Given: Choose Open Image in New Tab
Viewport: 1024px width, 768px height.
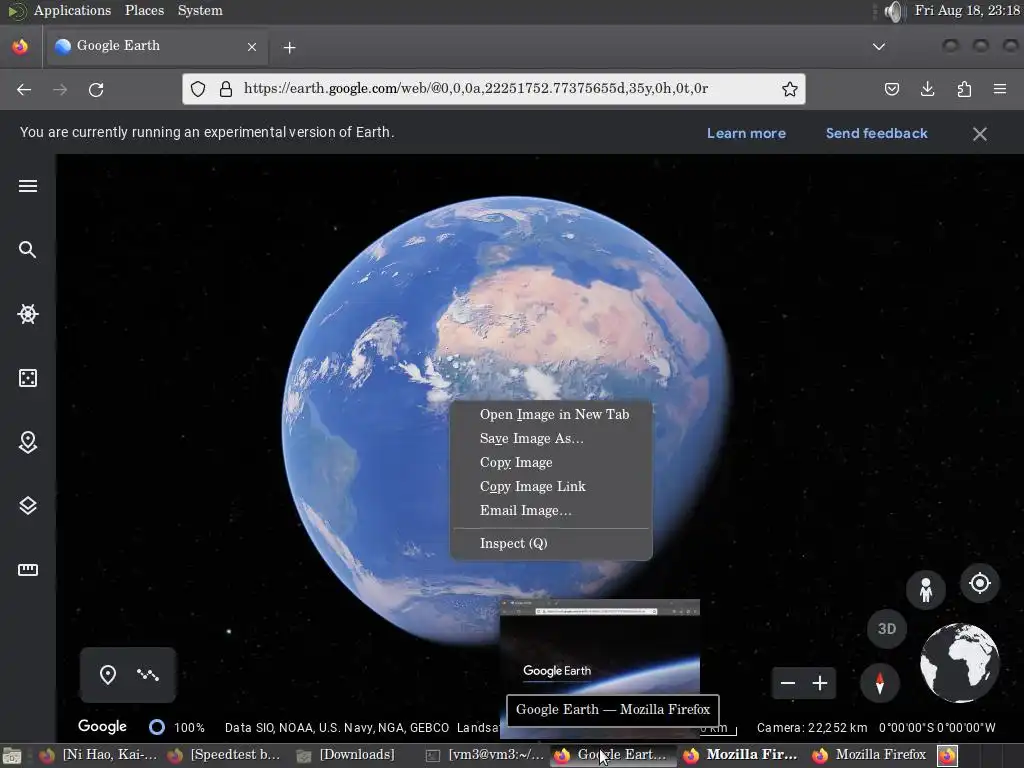Looking at the screenshot, I should [x=551, y=415].
